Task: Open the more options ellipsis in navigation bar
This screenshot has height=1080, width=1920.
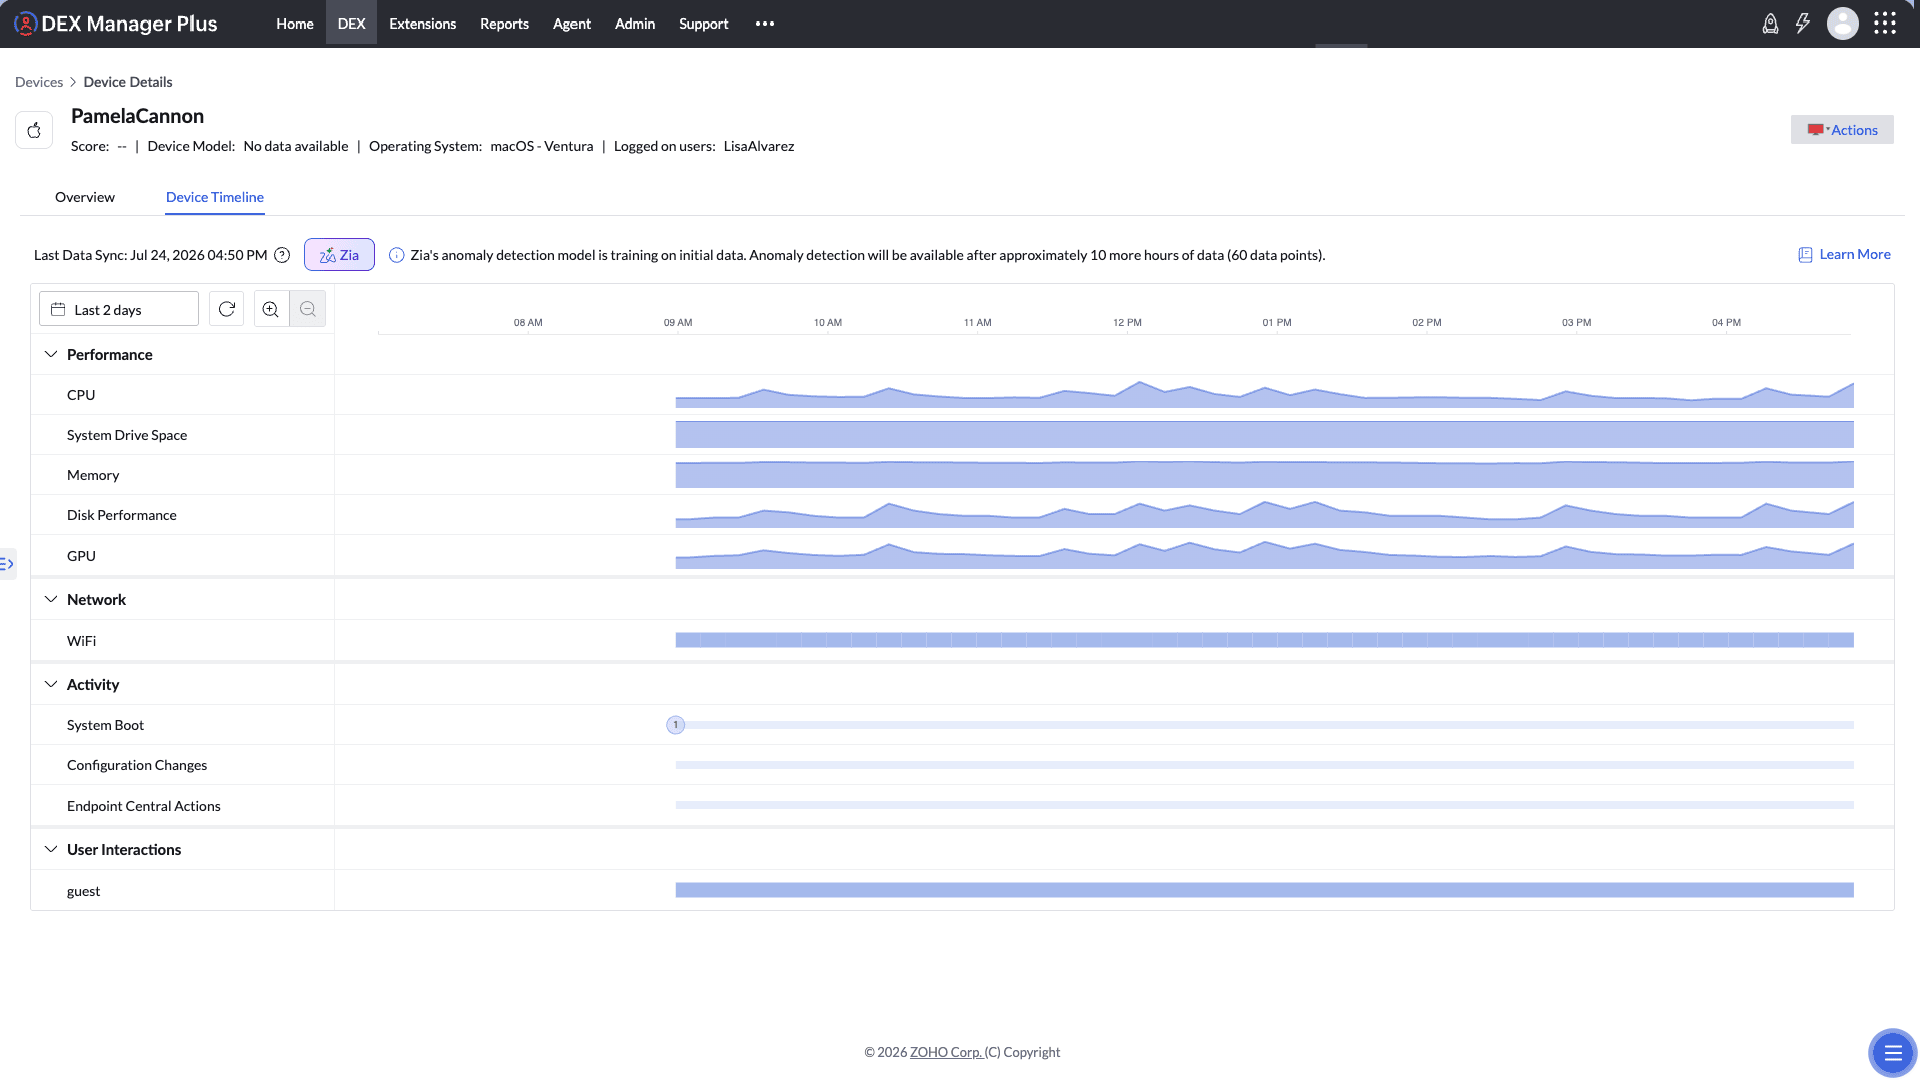Action: tap(765, 24)
